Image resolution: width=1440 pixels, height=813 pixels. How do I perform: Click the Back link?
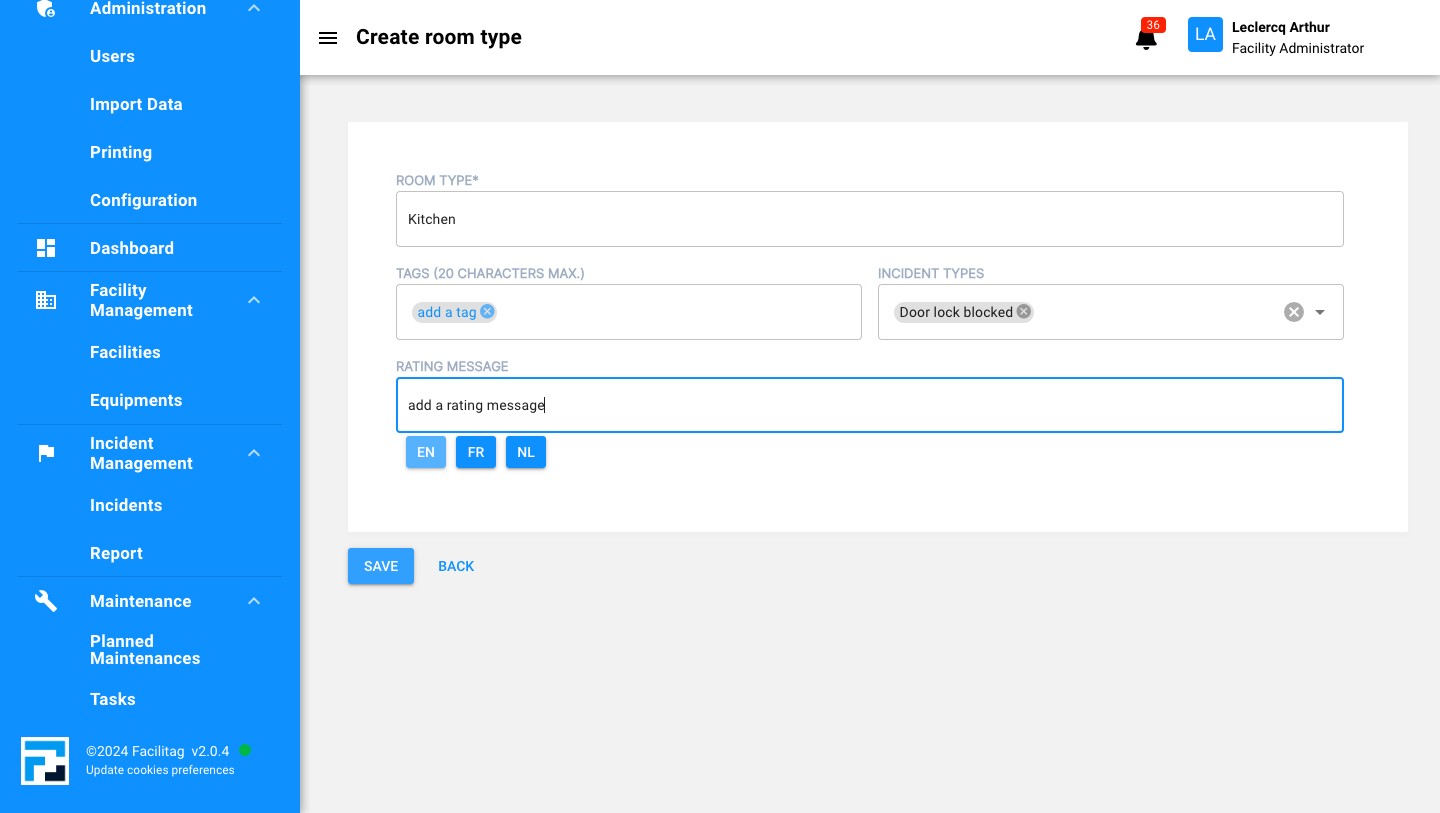pos(456,566)
